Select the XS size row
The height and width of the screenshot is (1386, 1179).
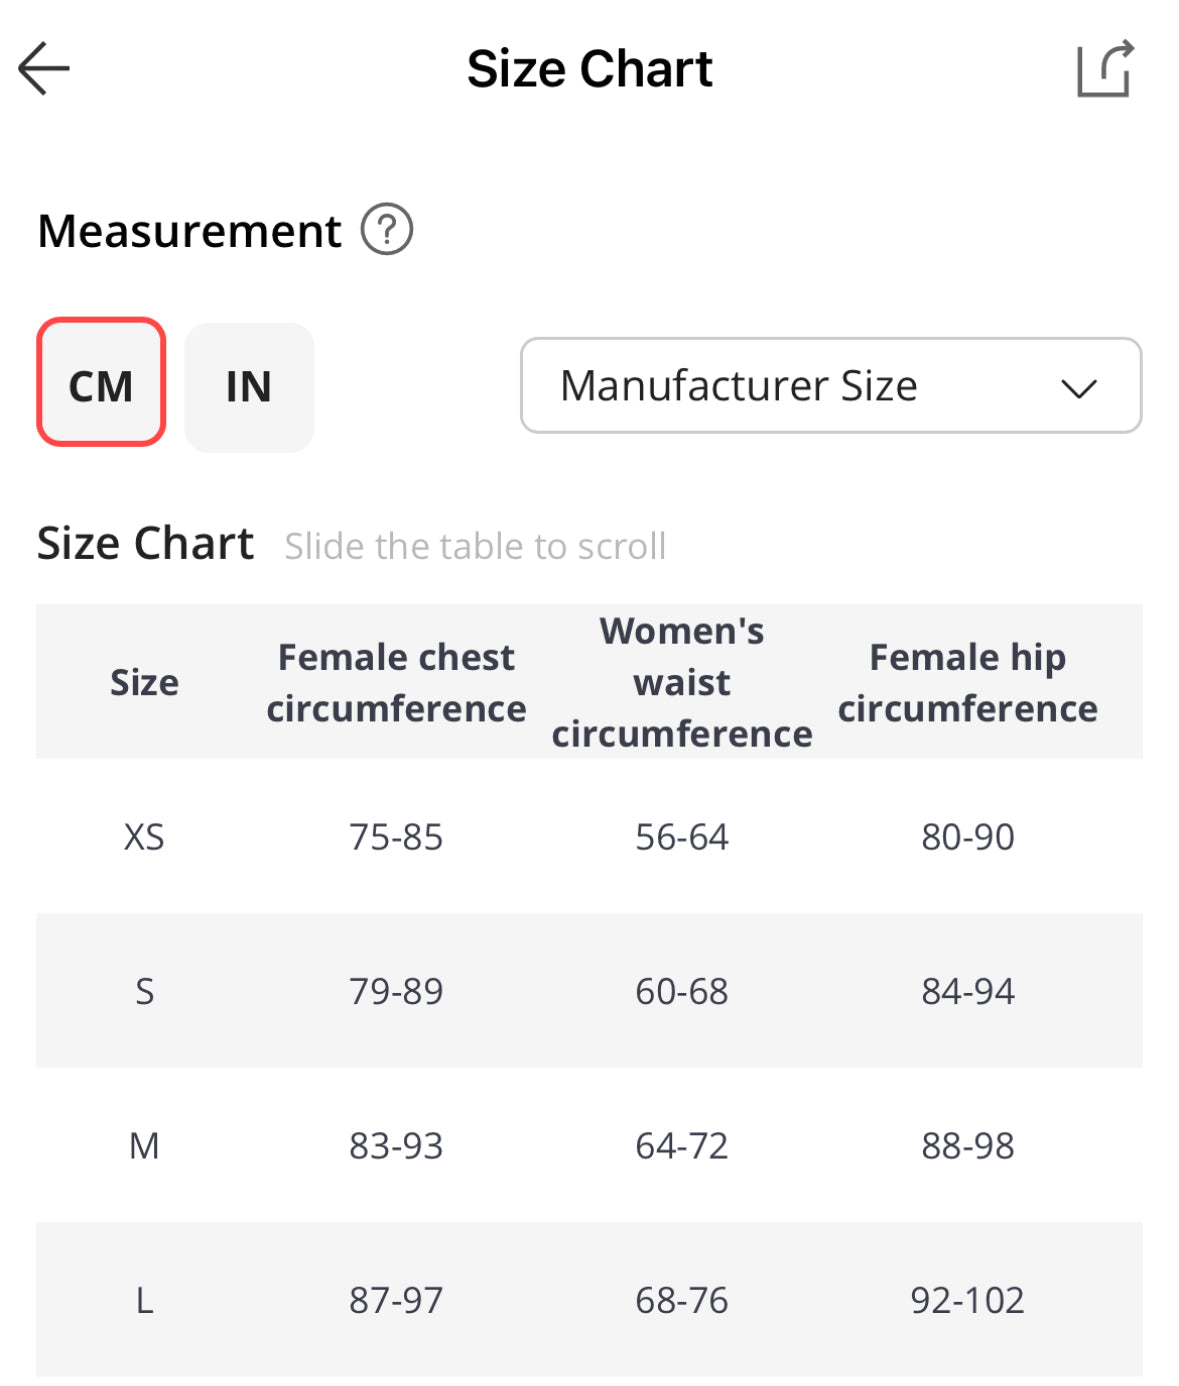tap(144, 837)
